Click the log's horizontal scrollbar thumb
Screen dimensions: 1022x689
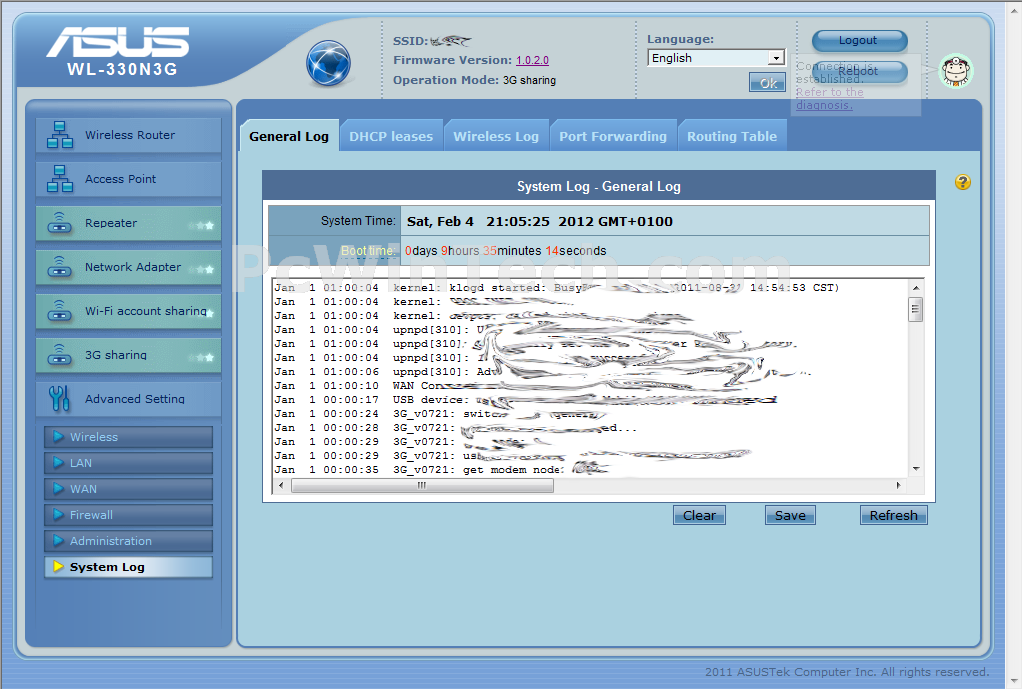pyautogui.click(x=422, y=486)
